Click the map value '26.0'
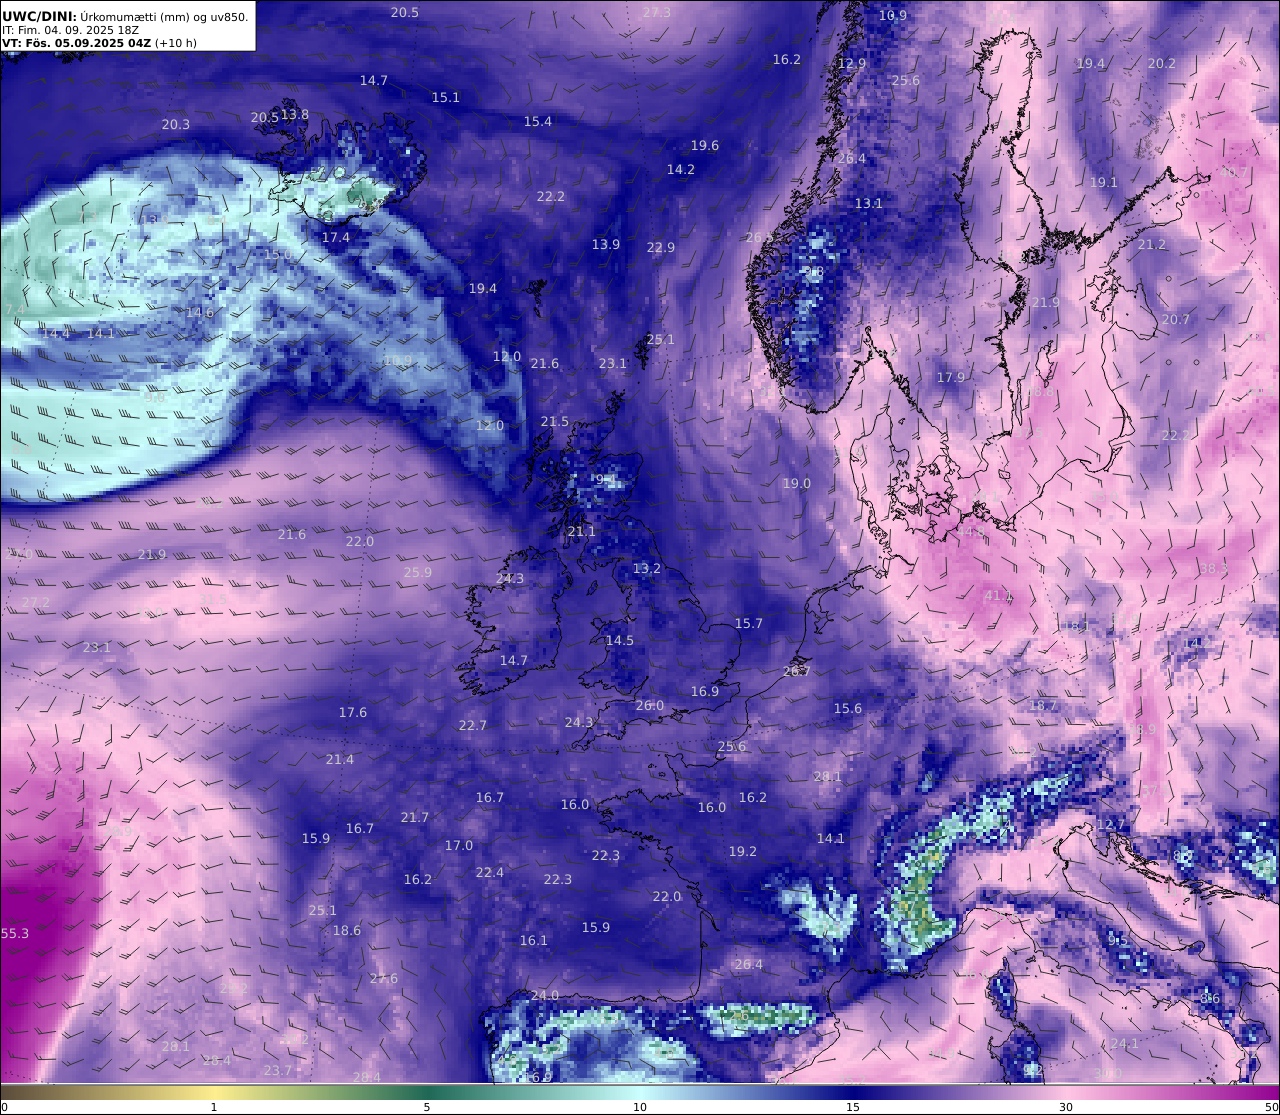Image resolution: width=1280 pixels, height=1115 pixels. point(650,706)
